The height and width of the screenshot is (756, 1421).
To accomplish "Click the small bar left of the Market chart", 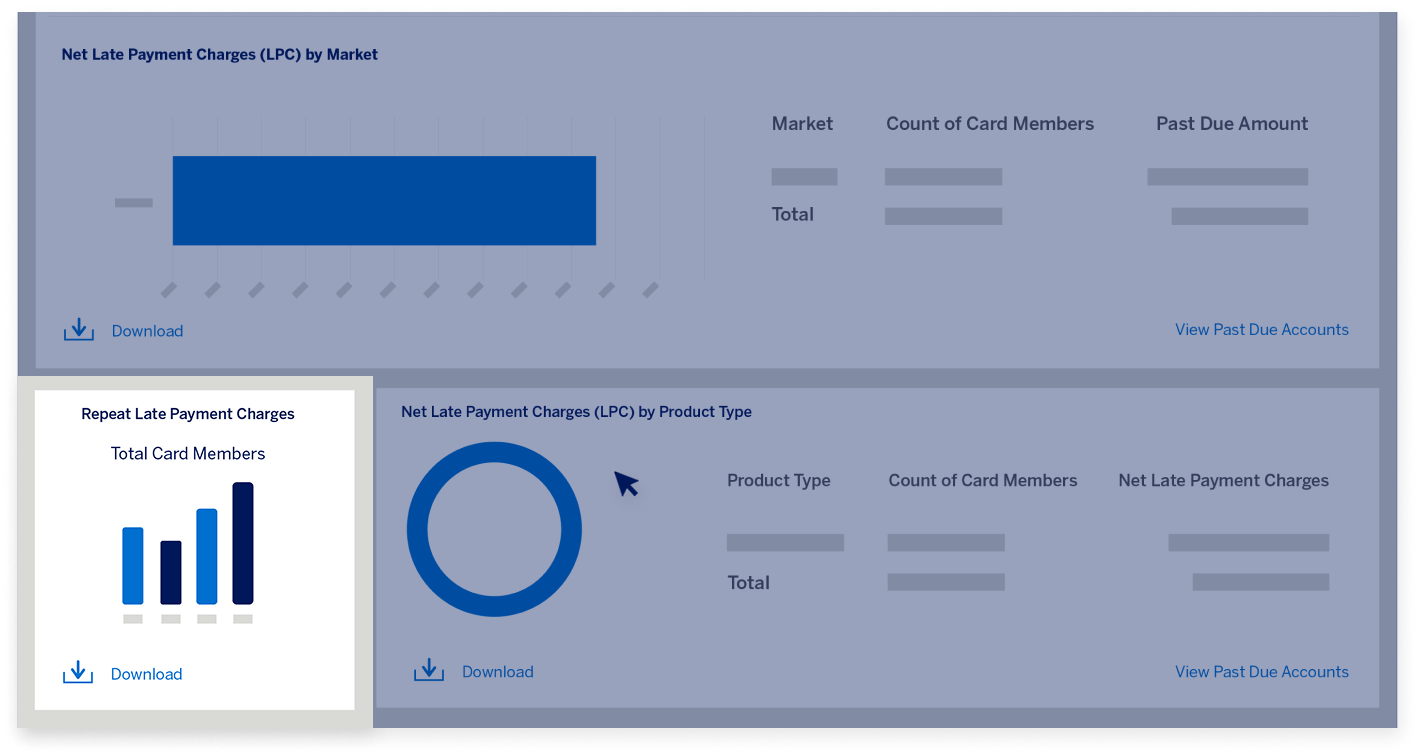I will tap(133, 202).
